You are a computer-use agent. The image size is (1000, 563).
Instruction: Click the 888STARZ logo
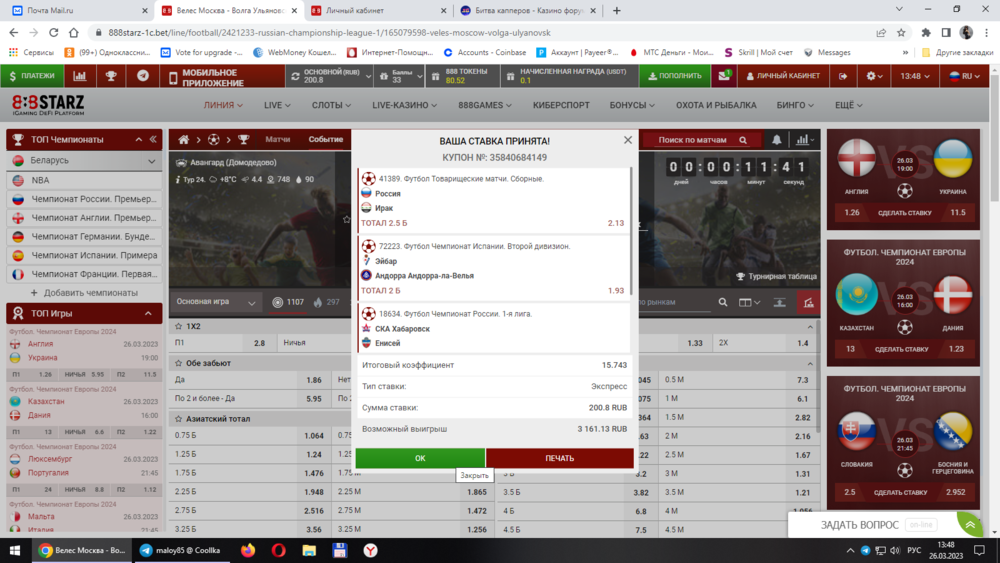48,105
